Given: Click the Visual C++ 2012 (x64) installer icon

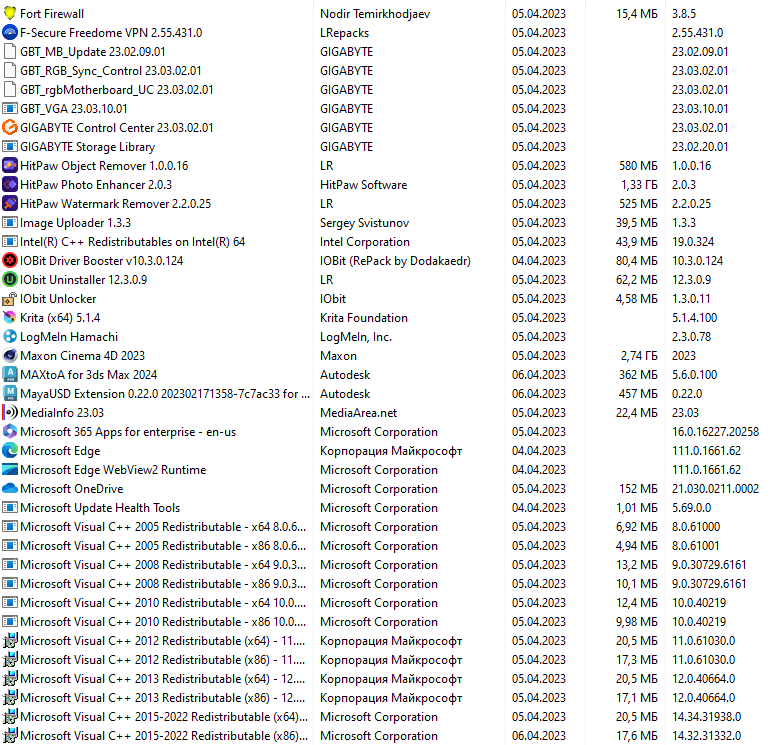Looking at the screenshot, I should 10,640.
